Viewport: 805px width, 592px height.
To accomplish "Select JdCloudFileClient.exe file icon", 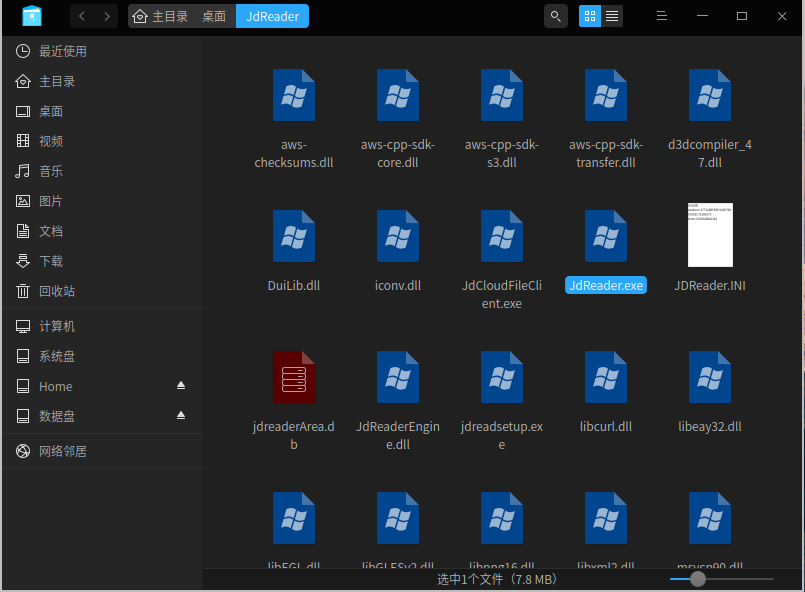I will click(x=502, y=236).
